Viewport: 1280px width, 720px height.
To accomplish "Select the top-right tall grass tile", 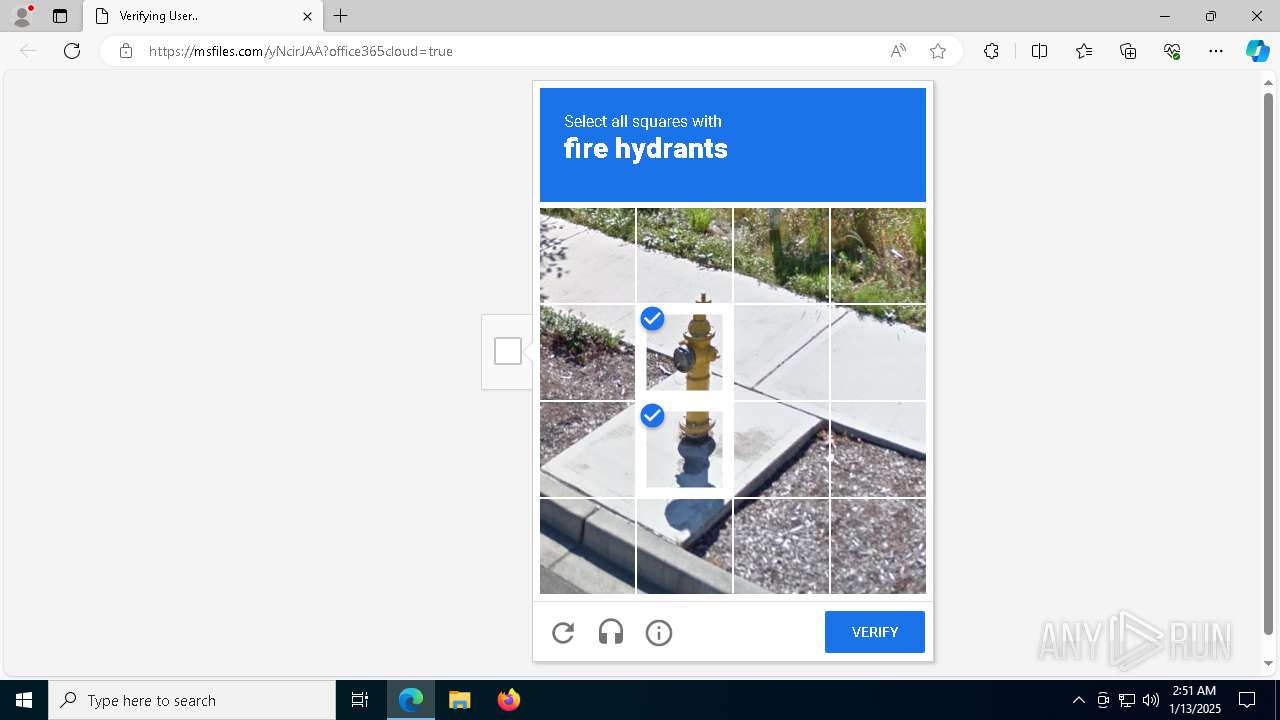I will pos(878,255).
